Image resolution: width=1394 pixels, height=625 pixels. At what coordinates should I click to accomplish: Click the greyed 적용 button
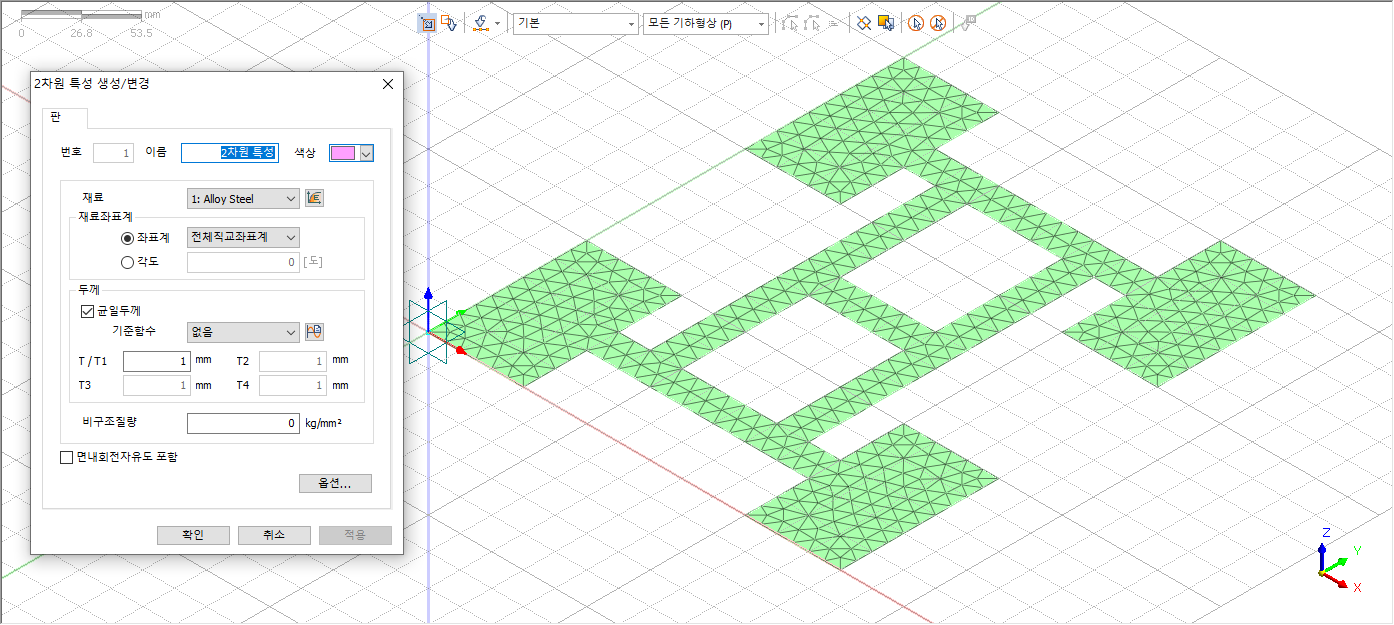tap(355, 536)
